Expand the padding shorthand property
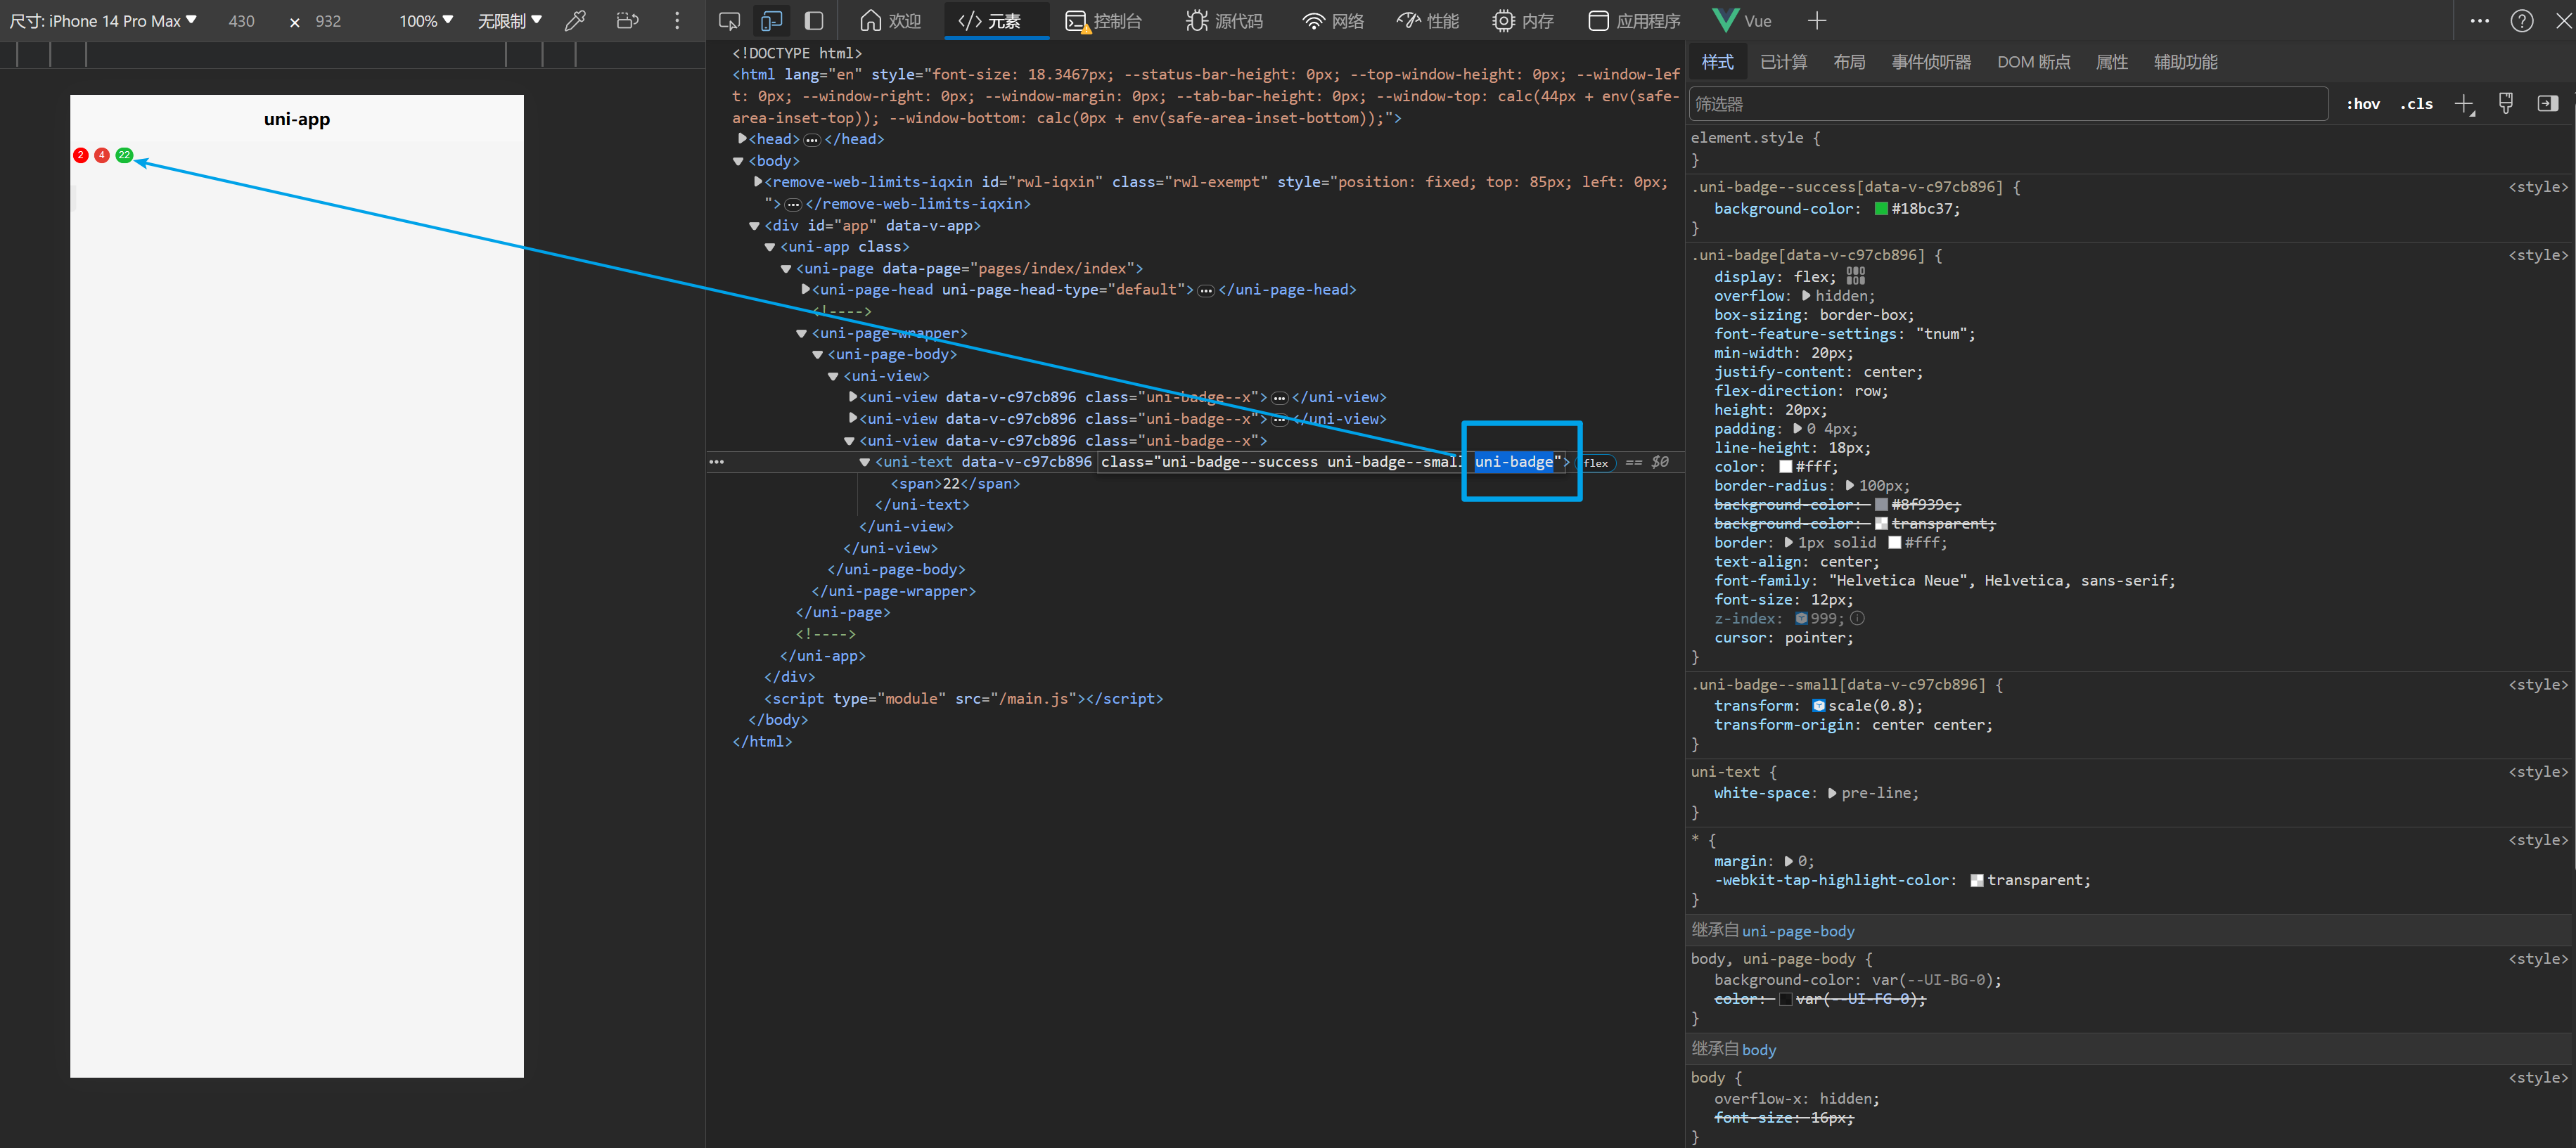The height and width of the screenshot is (1148, 2576). coord(1798,429)
